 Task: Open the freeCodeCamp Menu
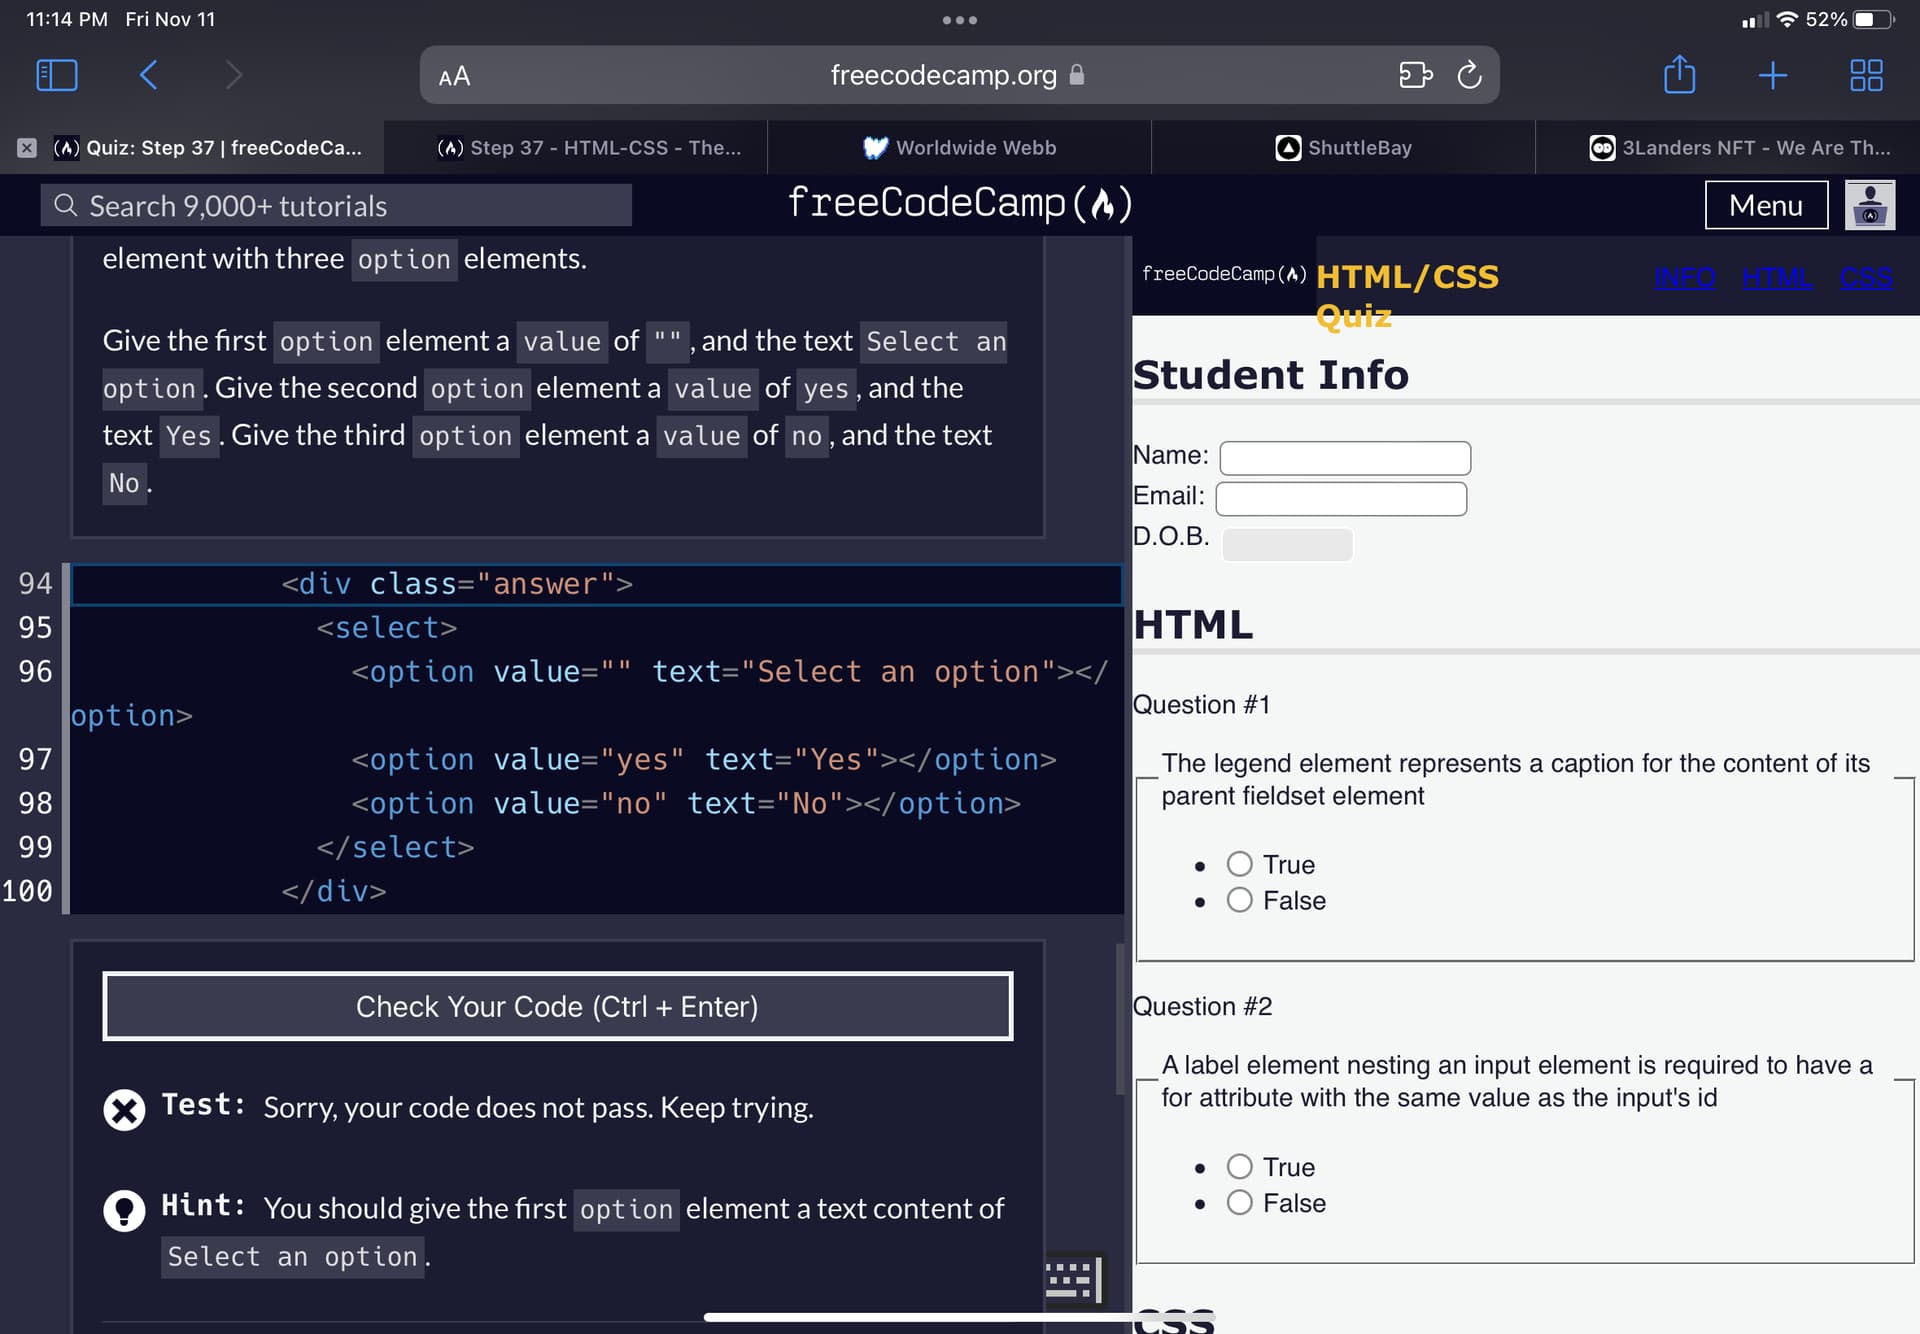[1766, 205]
